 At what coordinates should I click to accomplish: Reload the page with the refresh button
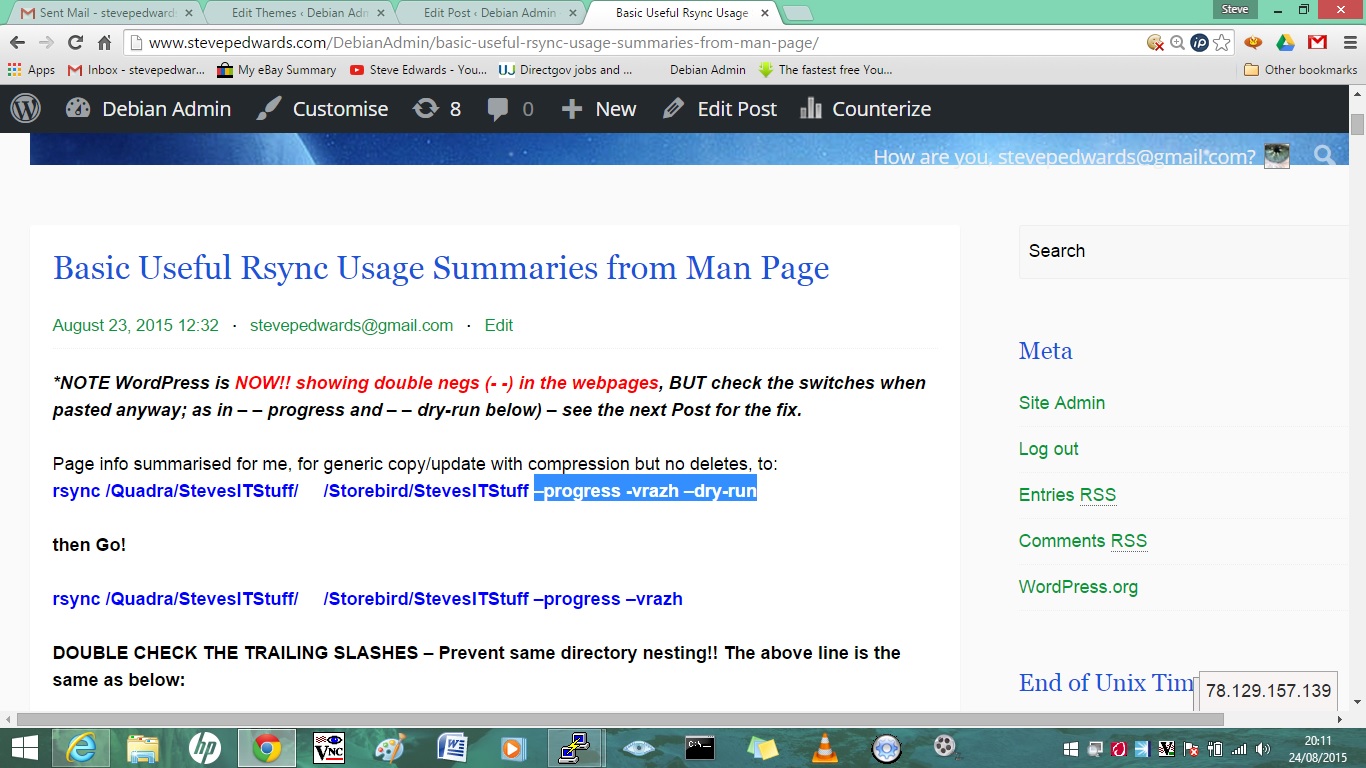point(75,43)
